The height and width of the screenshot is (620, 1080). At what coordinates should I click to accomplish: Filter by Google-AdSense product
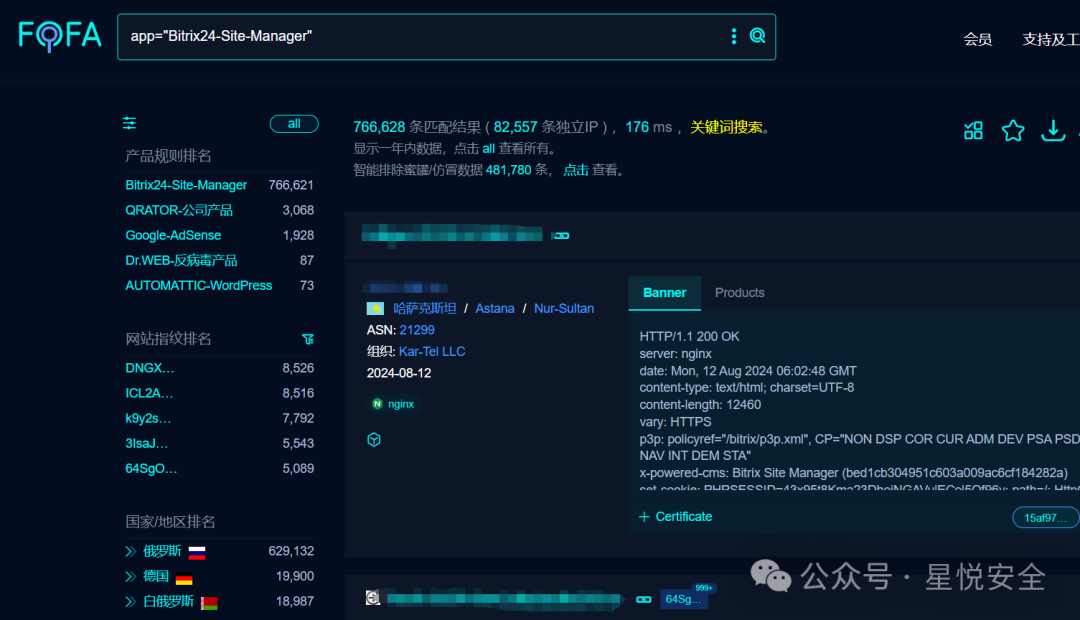(x=173, y=236)
